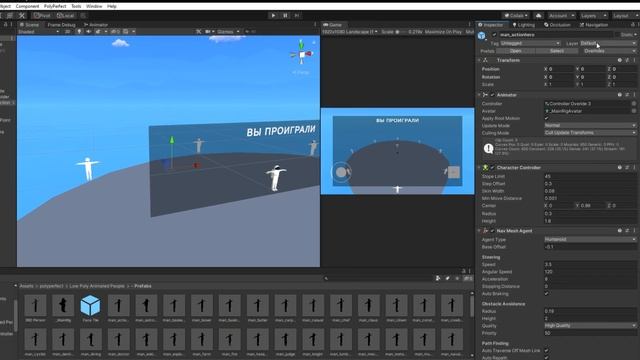
Task: Click the Collab button
Action: pyautogui.click(x=516, y=16)
